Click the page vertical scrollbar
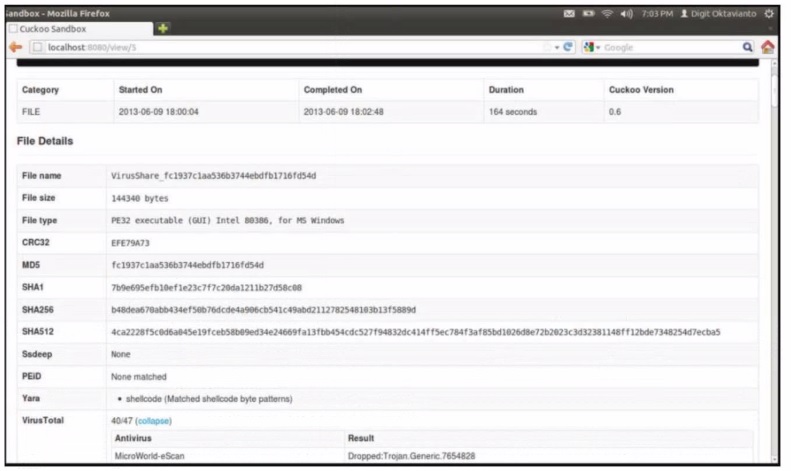This screenshot has width=791, height=471. (775, 250)
